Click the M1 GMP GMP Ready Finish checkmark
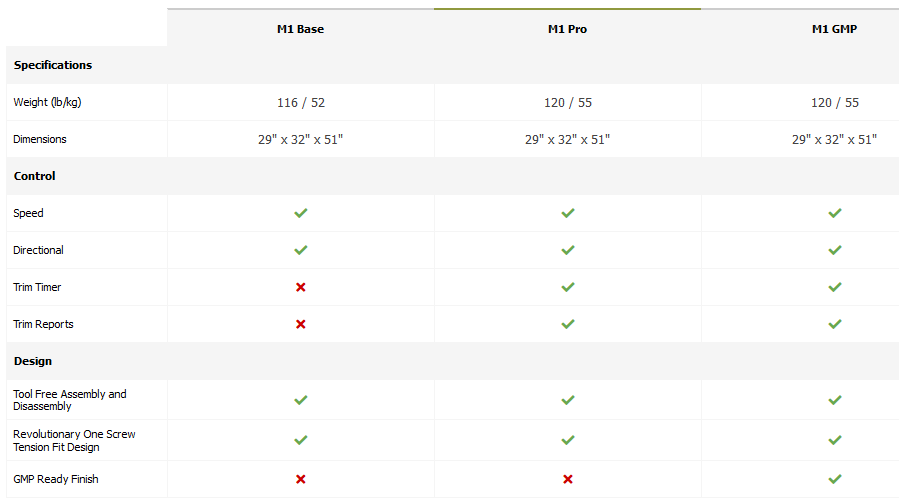The width and height of the screenshot is (899, 499). pyautogui.click(x=835, y=479)
